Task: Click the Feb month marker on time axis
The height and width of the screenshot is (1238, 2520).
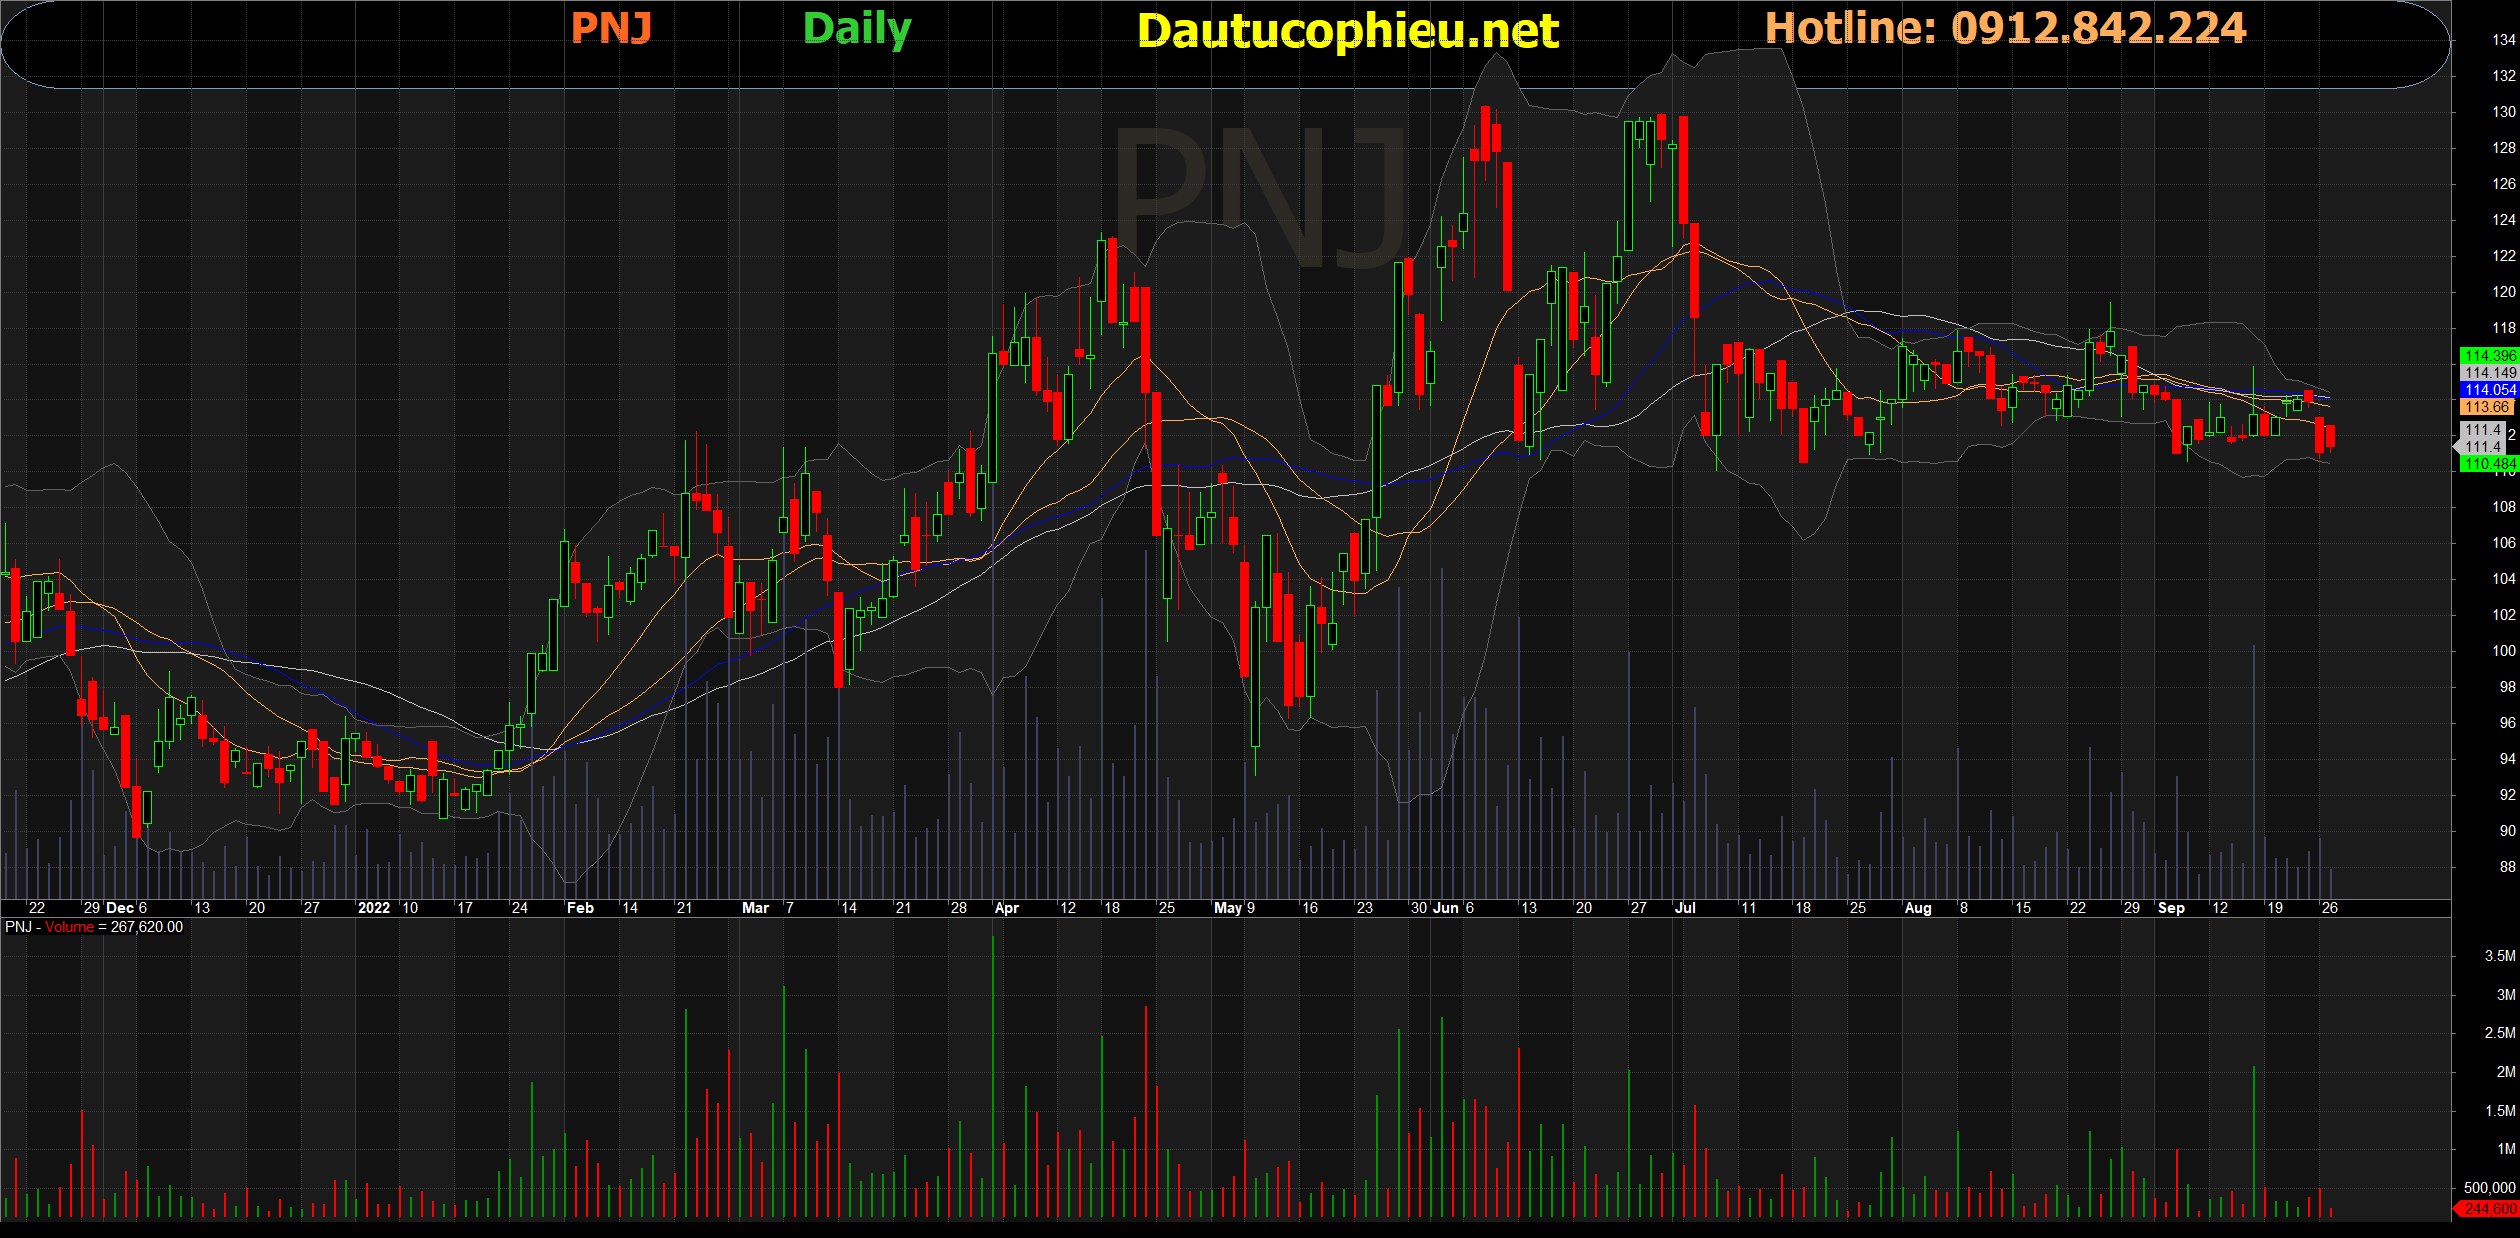Action: pyautogui.click(x=580, y=908)
